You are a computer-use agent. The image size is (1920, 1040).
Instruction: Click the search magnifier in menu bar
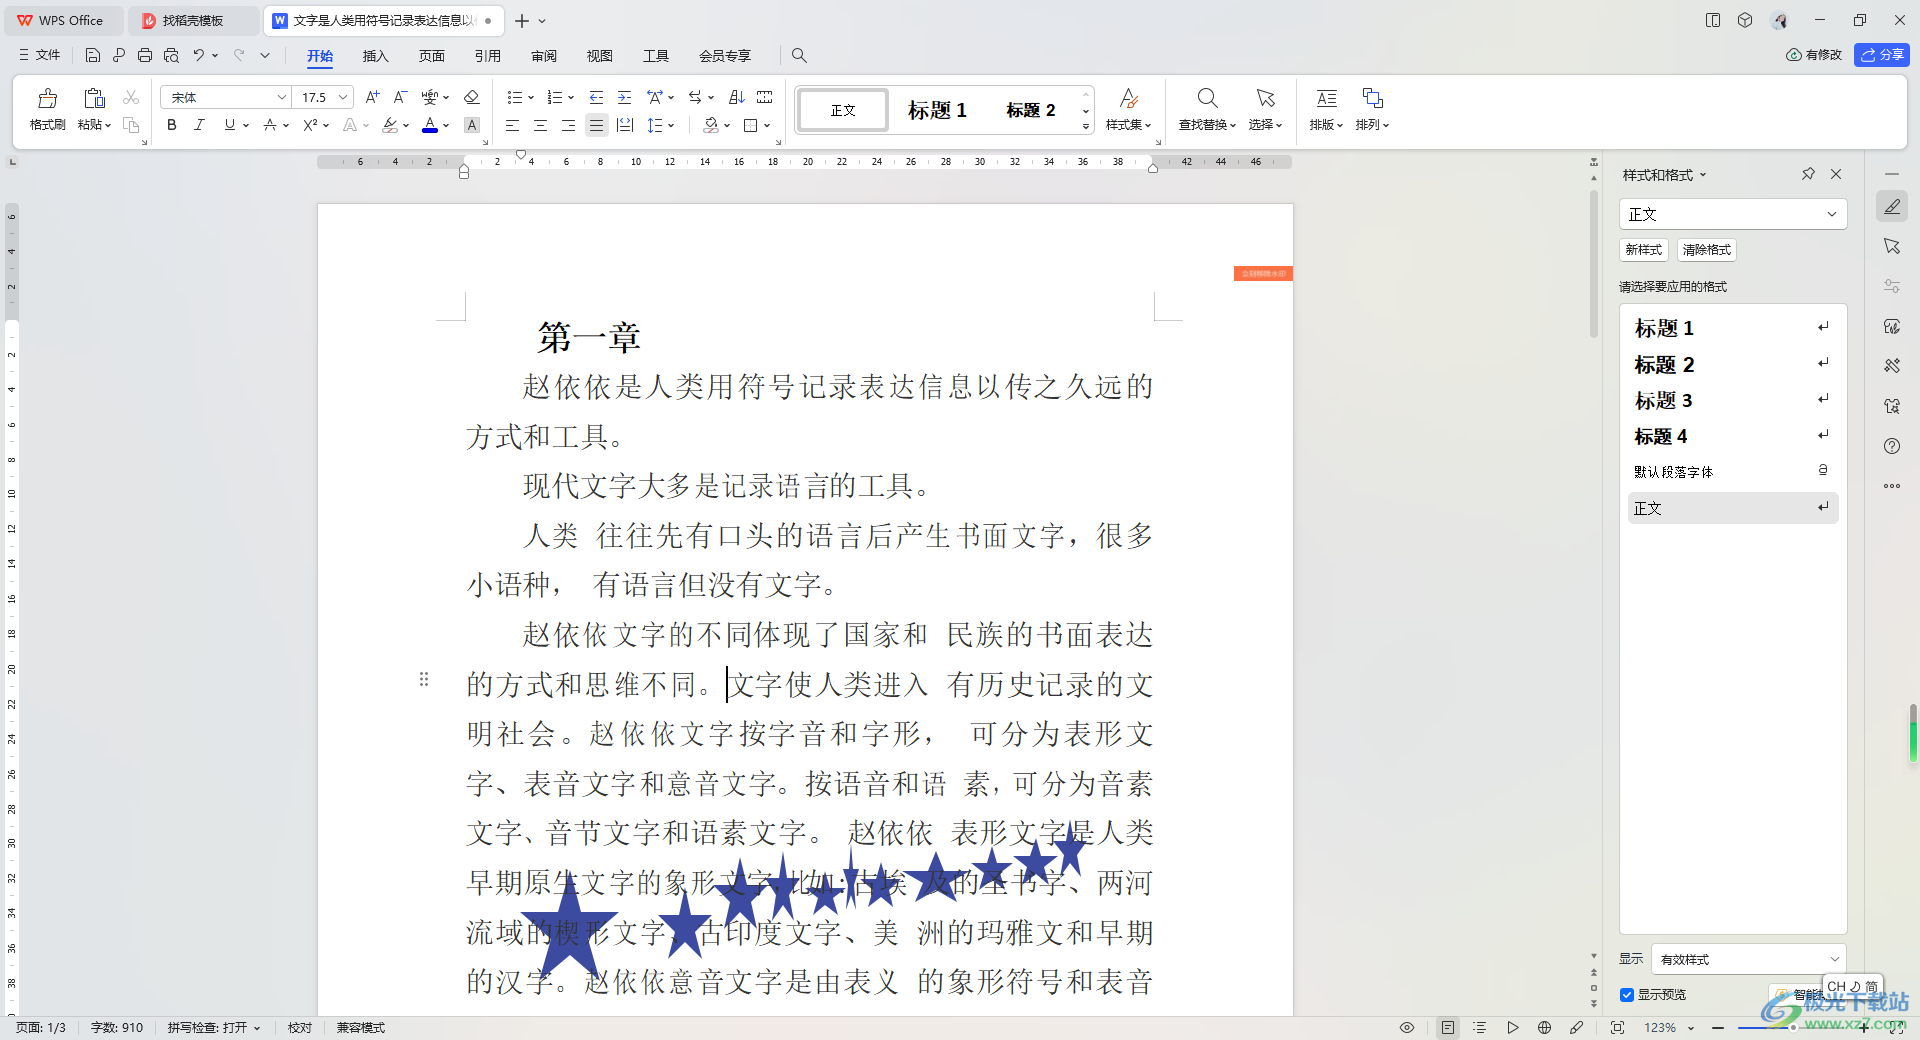point(799,55)
